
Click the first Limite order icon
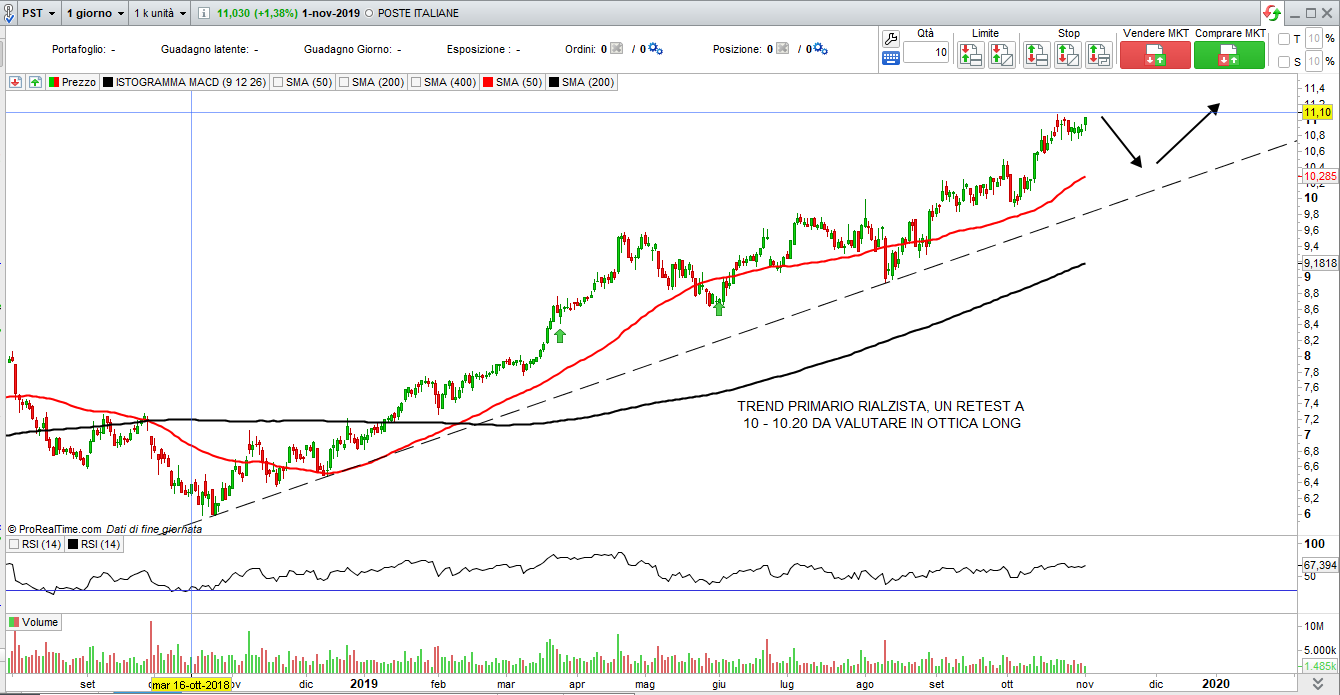pyautogui.click(x=970, y=55)
